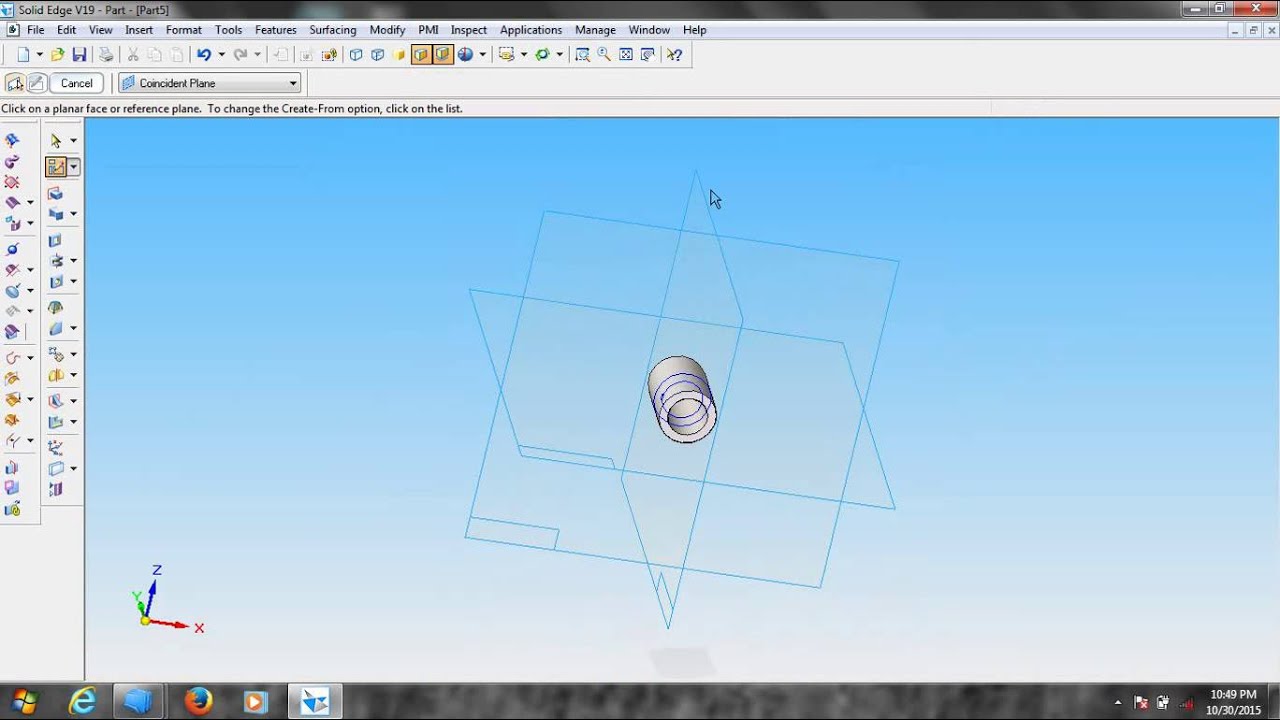Expand Sketch tool dropdown arrow
The height and width of the screenshot is (720, 1280).
[74, 167]
